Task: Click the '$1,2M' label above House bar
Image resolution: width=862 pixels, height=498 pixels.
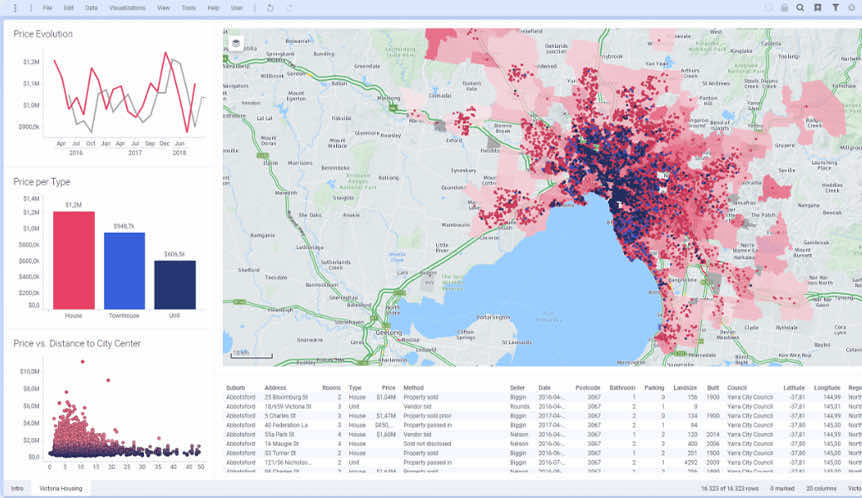Action: 74,205
